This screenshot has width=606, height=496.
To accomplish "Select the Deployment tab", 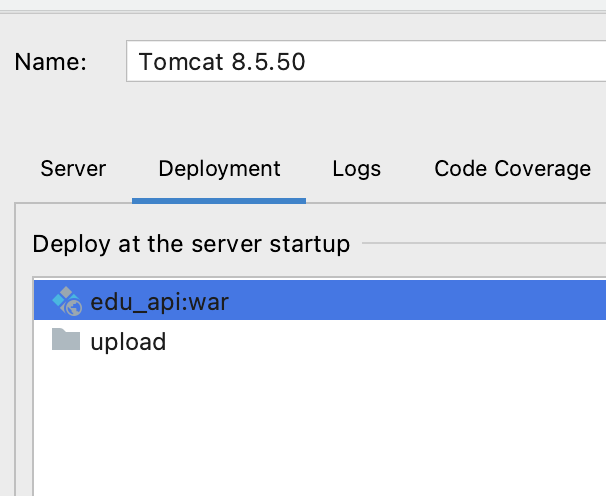I will click(x=219, y=169).
